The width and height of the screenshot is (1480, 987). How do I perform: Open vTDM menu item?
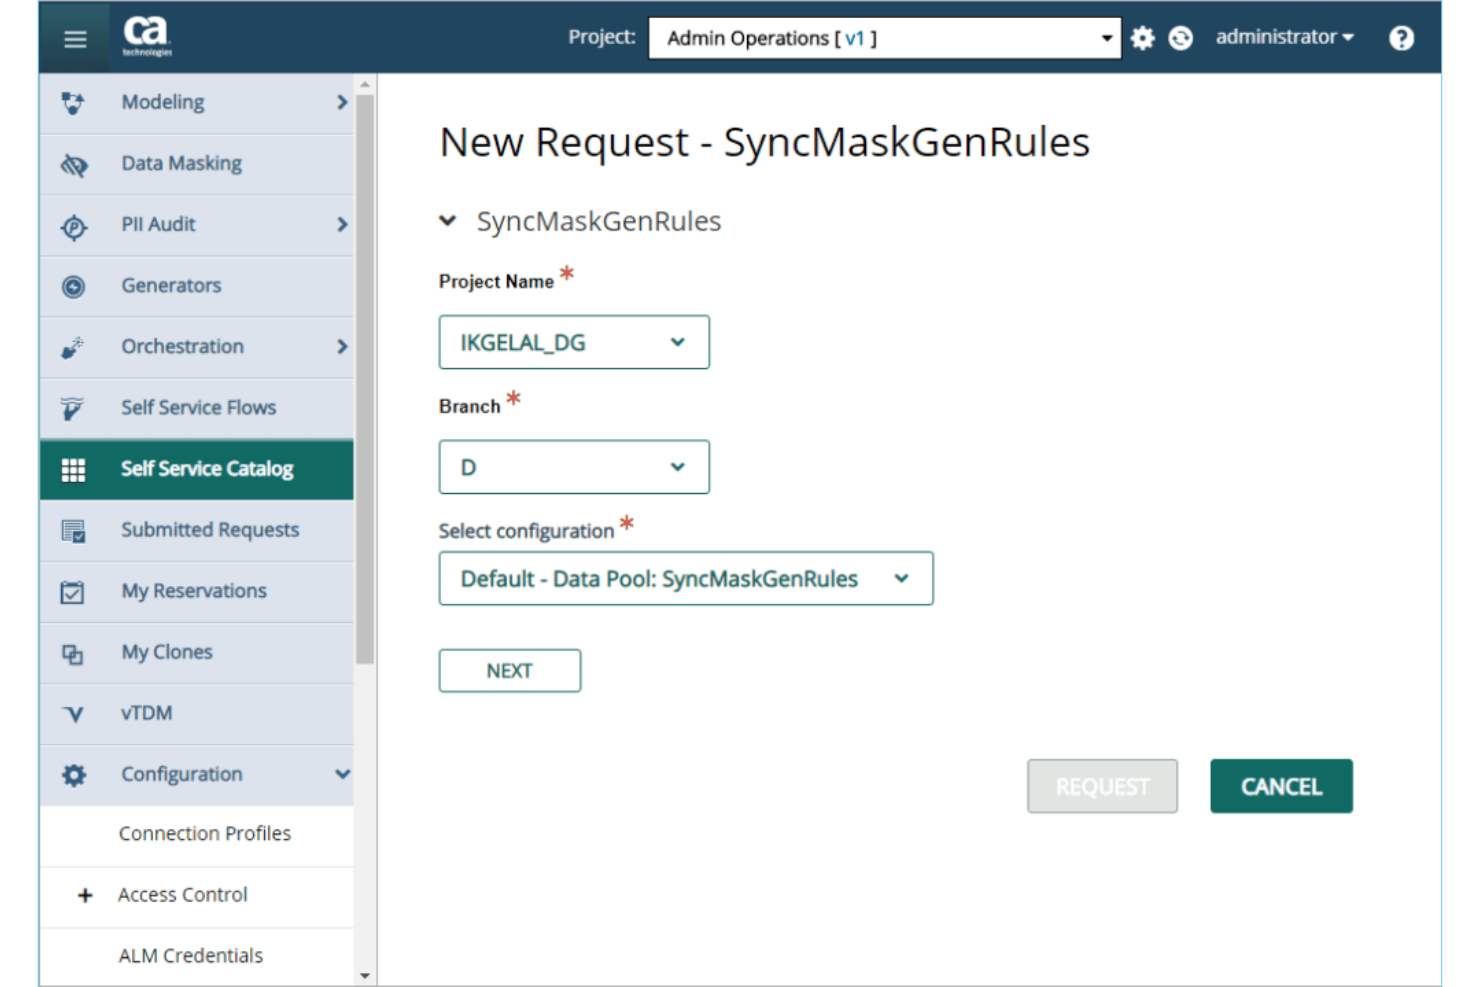(x=197, y=713)
